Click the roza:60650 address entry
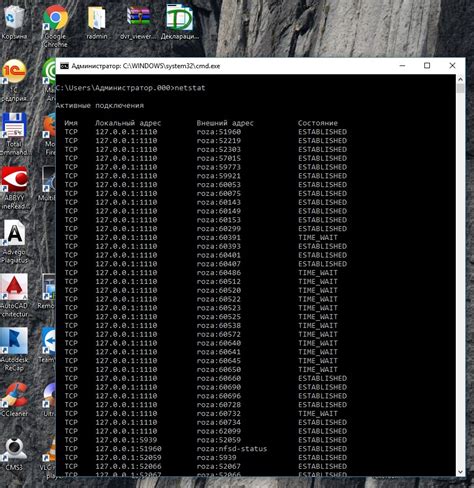The width and height of the screenshot is (474, 488). click(219, 369)
